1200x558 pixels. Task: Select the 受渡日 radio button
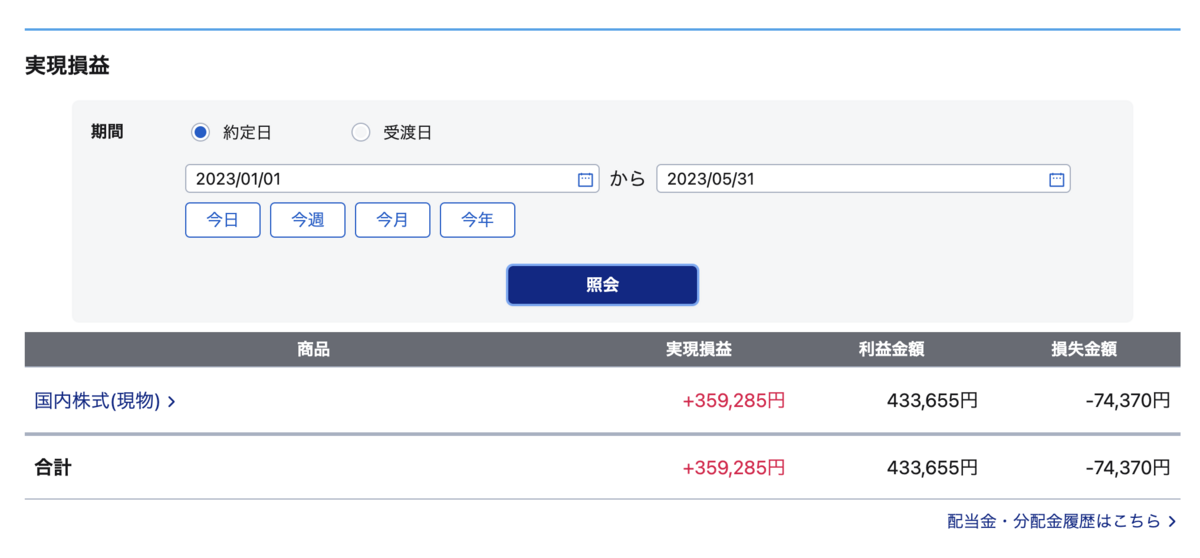click(x=361, y=132)
